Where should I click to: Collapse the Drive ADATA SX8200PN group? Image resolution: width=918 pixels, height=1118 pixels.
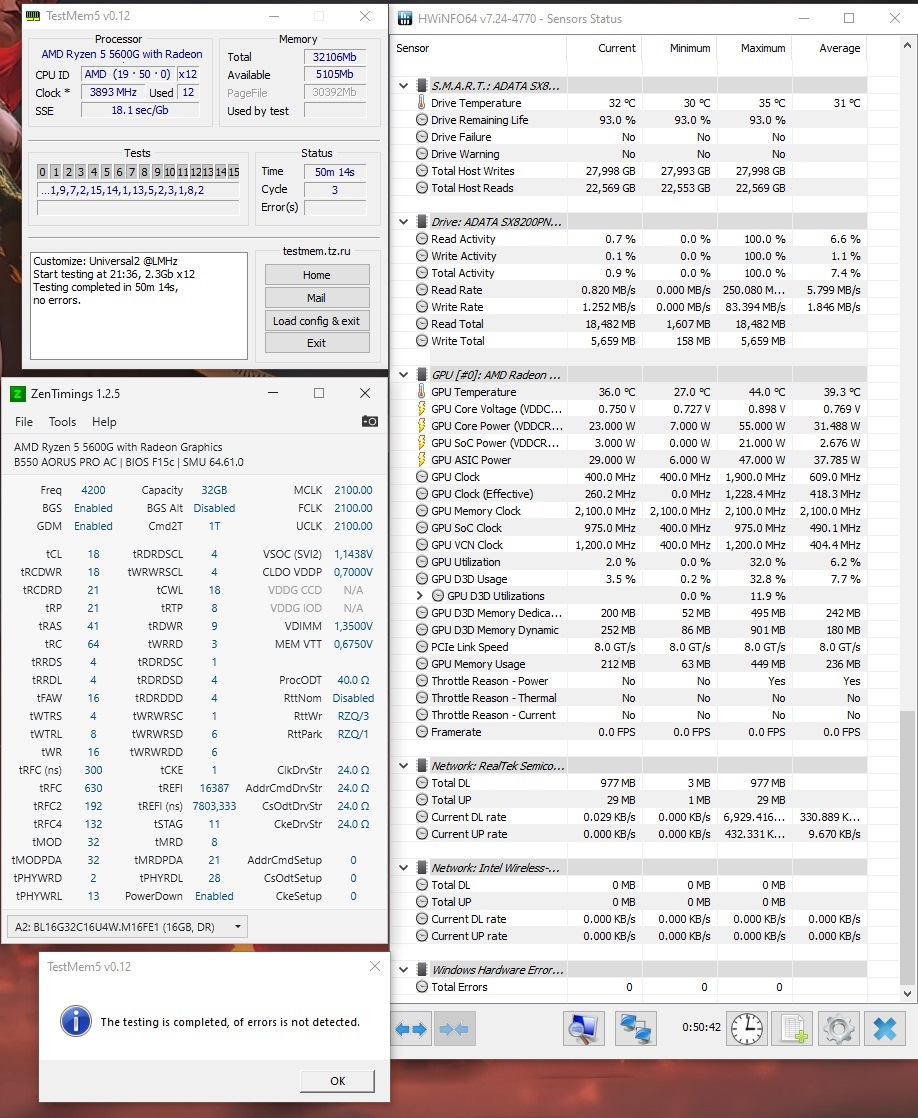[x=404, y=222]
